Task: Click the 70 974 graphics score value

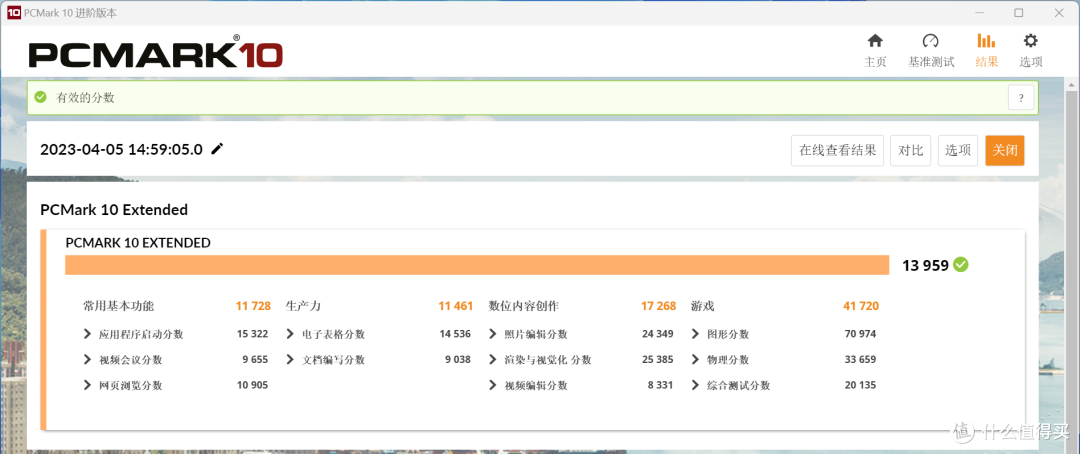Action: [860, 334]
